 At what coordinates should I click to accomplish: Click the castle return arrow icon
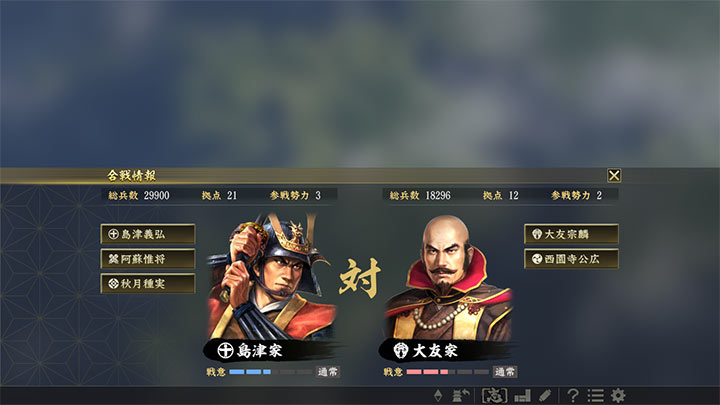click(x=461, y=395)
